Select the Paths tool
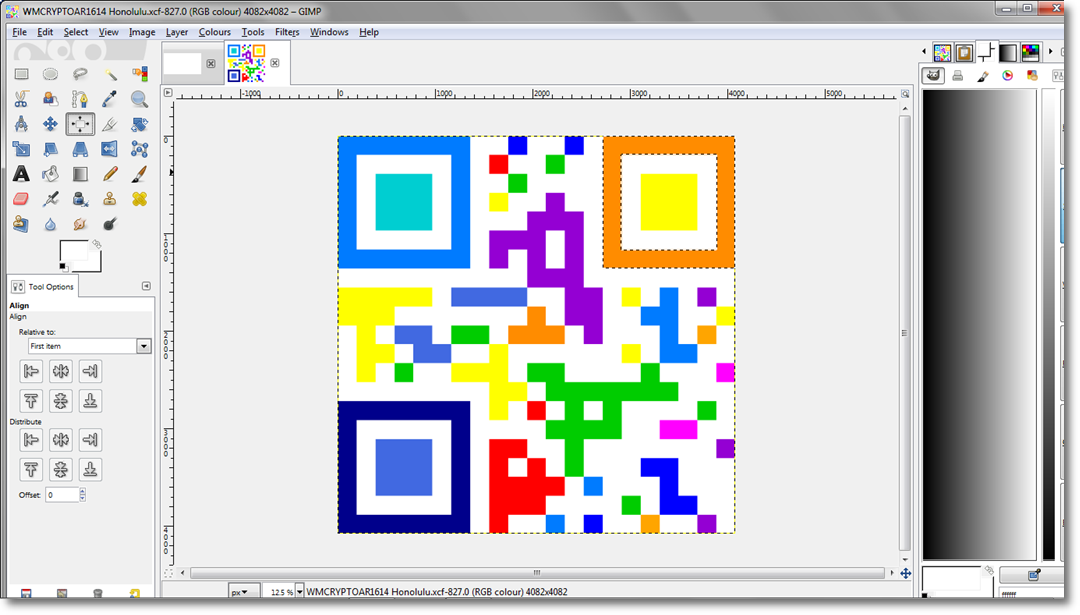This screenshot has height=615, width=1080. [80, 99]
